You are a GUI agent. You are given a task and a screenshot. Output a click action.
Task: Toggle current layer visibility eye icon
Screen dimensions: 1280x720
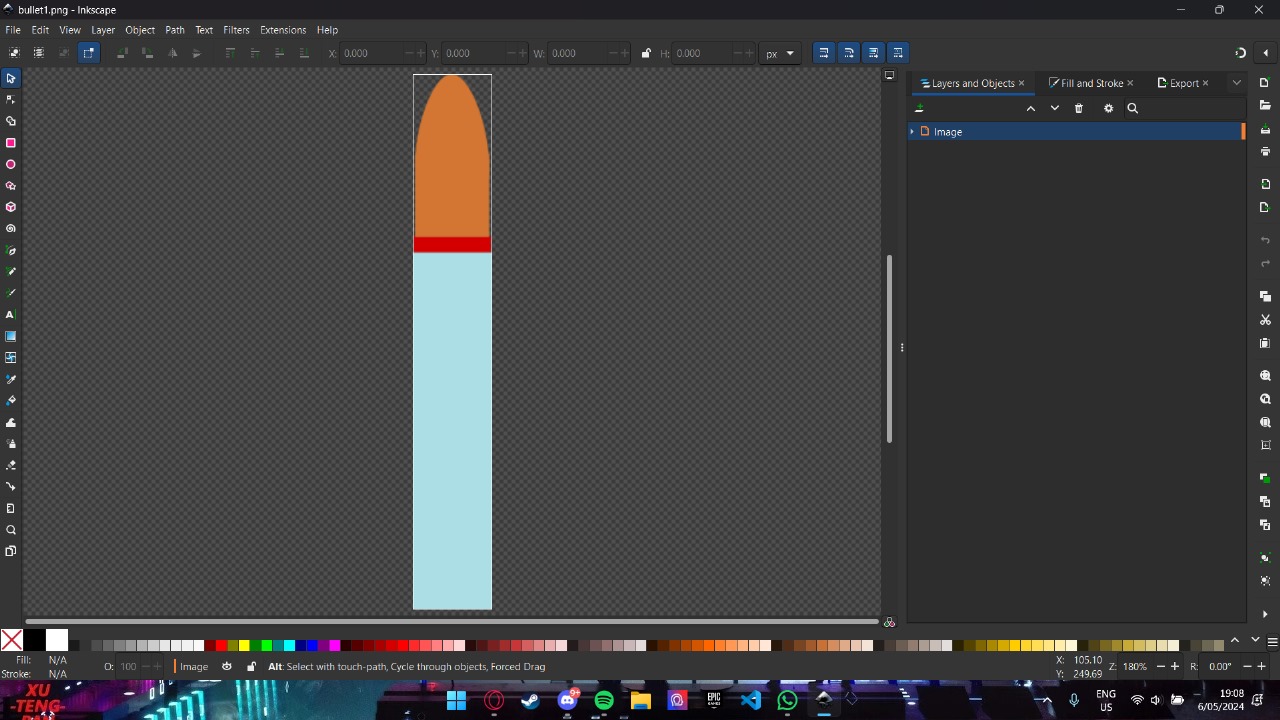pyautogui.click(x=227, y=667)
